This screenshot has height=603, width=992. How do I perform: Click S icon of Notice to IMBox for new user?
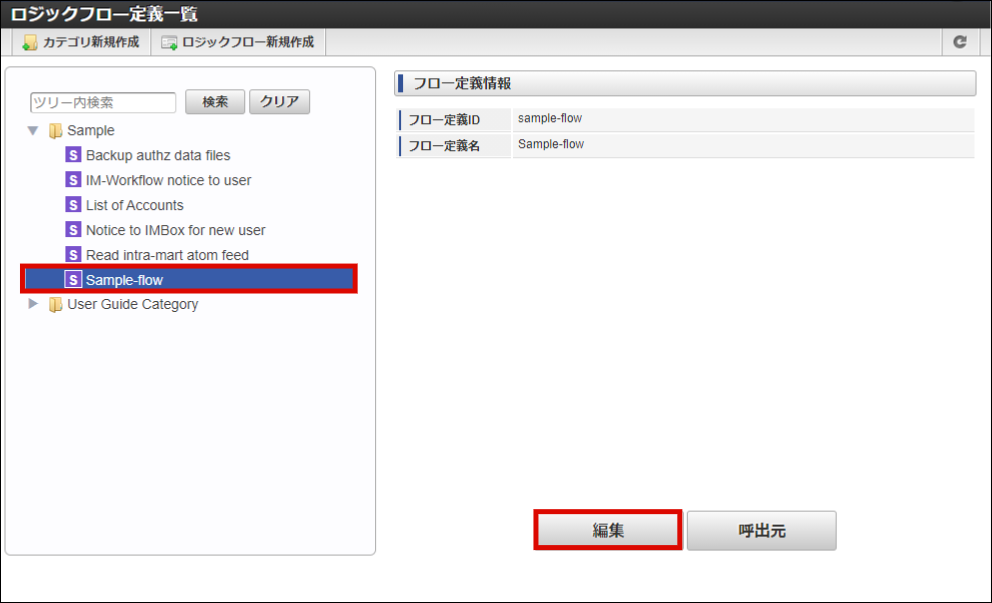point(73,230)
